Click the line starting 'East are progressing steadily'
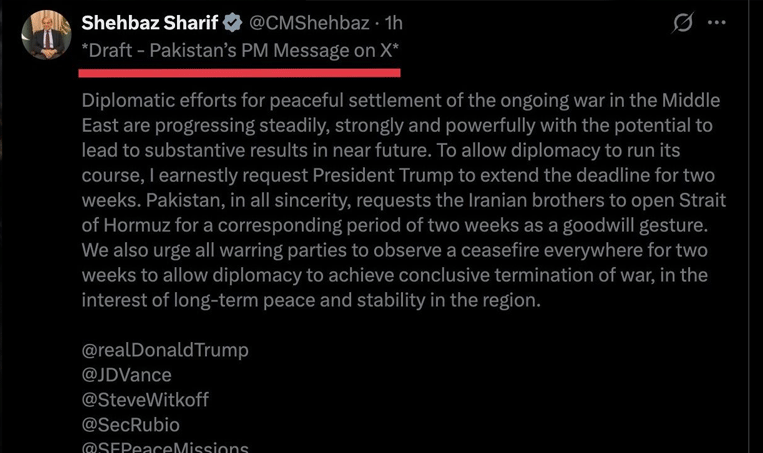Viewport: 763px width, 453px height. (400, 127)
